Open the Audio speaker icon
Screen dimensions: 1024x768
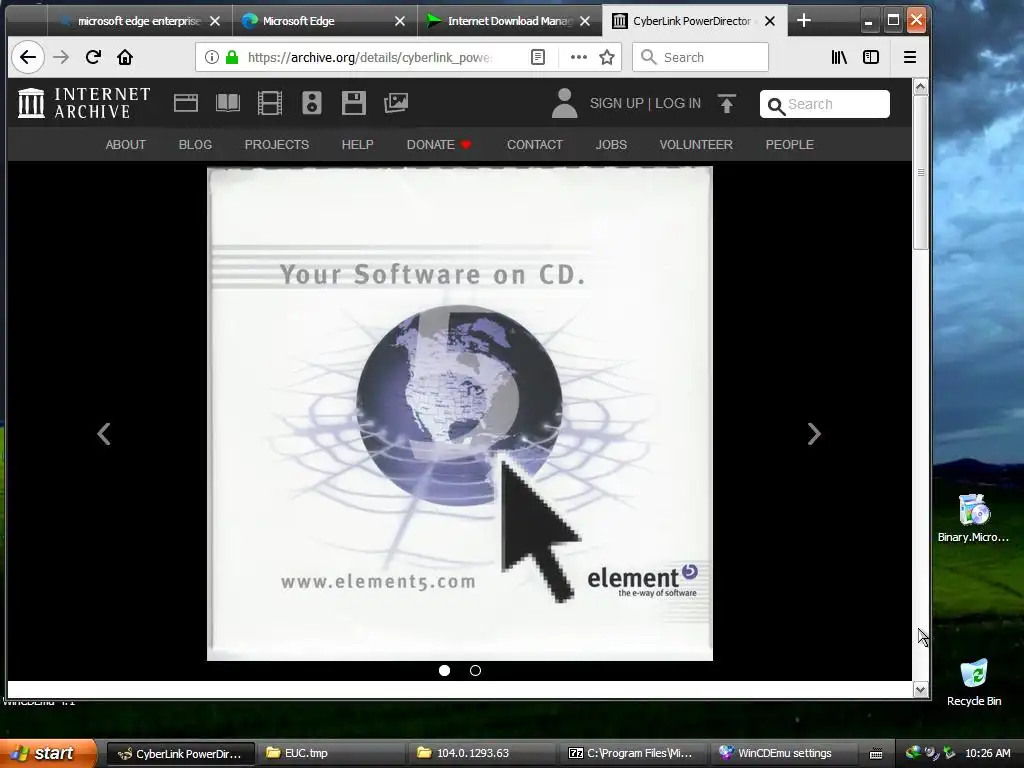click(312, 103)
